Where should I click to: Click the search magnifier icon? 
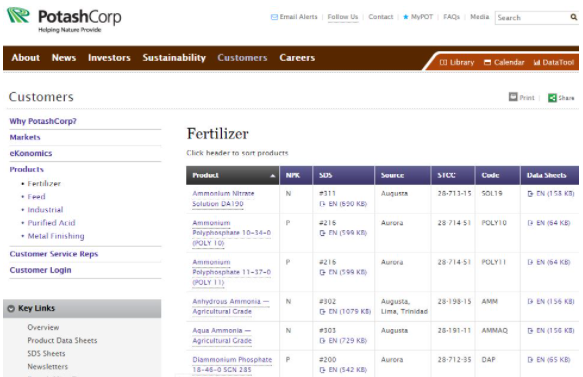coord(574,17)
